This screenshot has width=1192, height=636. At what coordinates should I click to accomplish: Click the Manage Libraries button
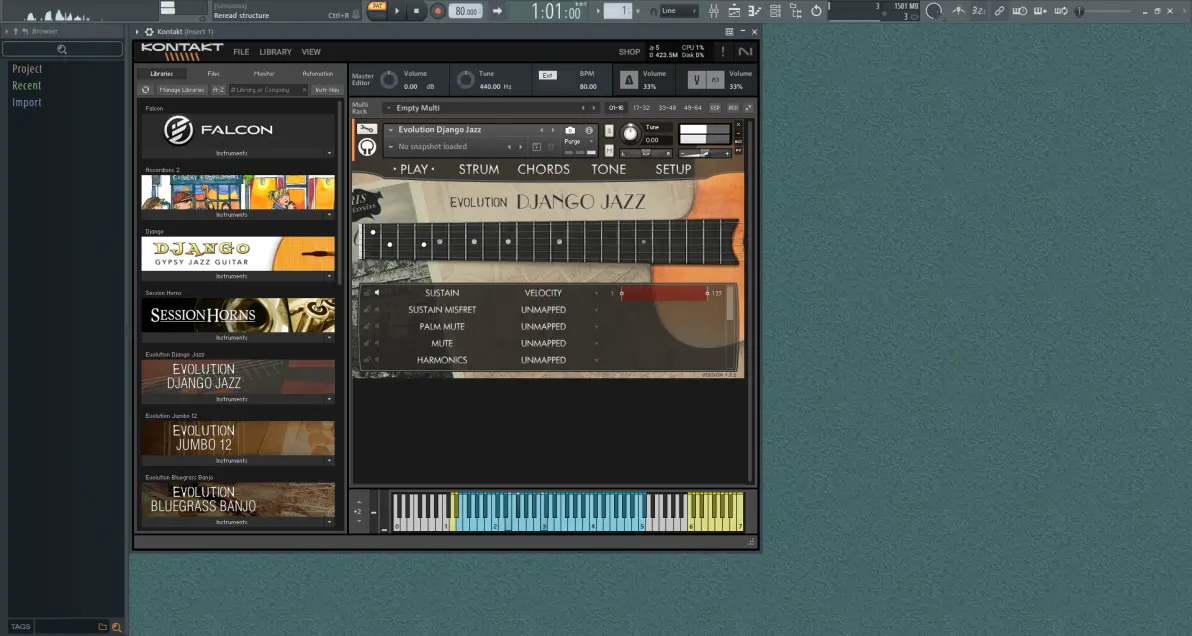point(182,90)
